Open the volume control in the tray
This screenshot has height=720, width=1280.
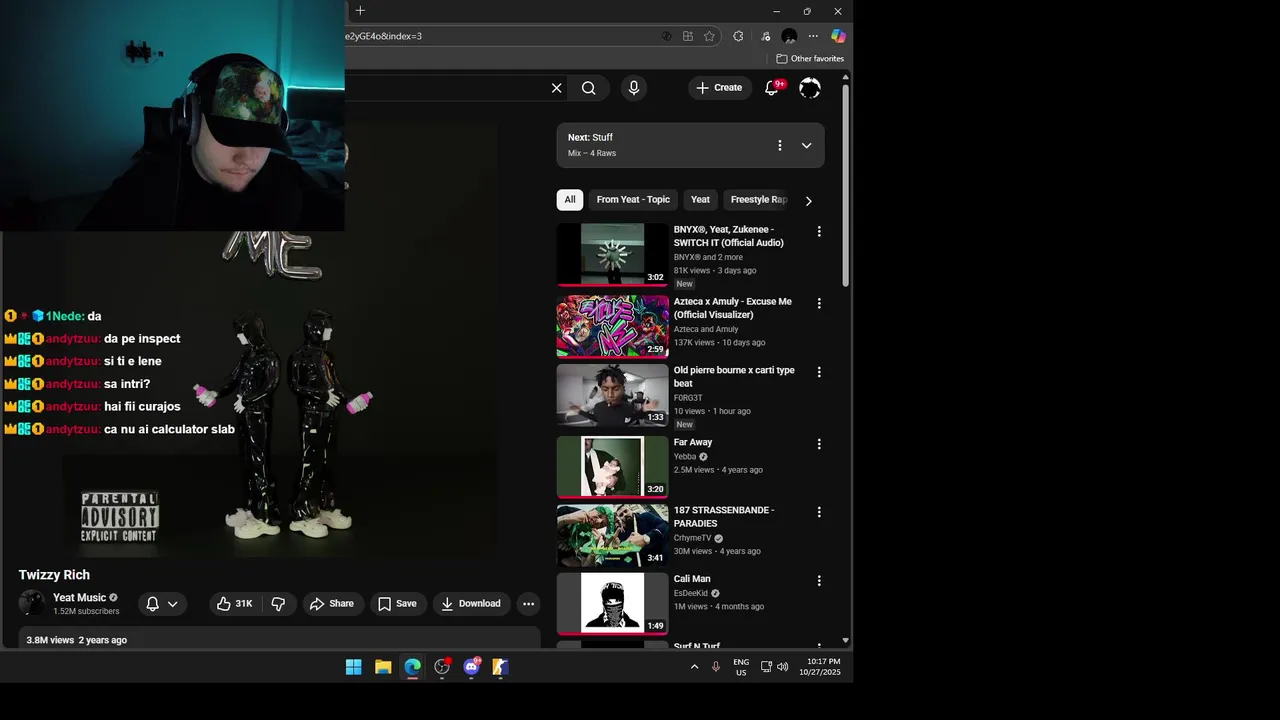tap(782, 667)
